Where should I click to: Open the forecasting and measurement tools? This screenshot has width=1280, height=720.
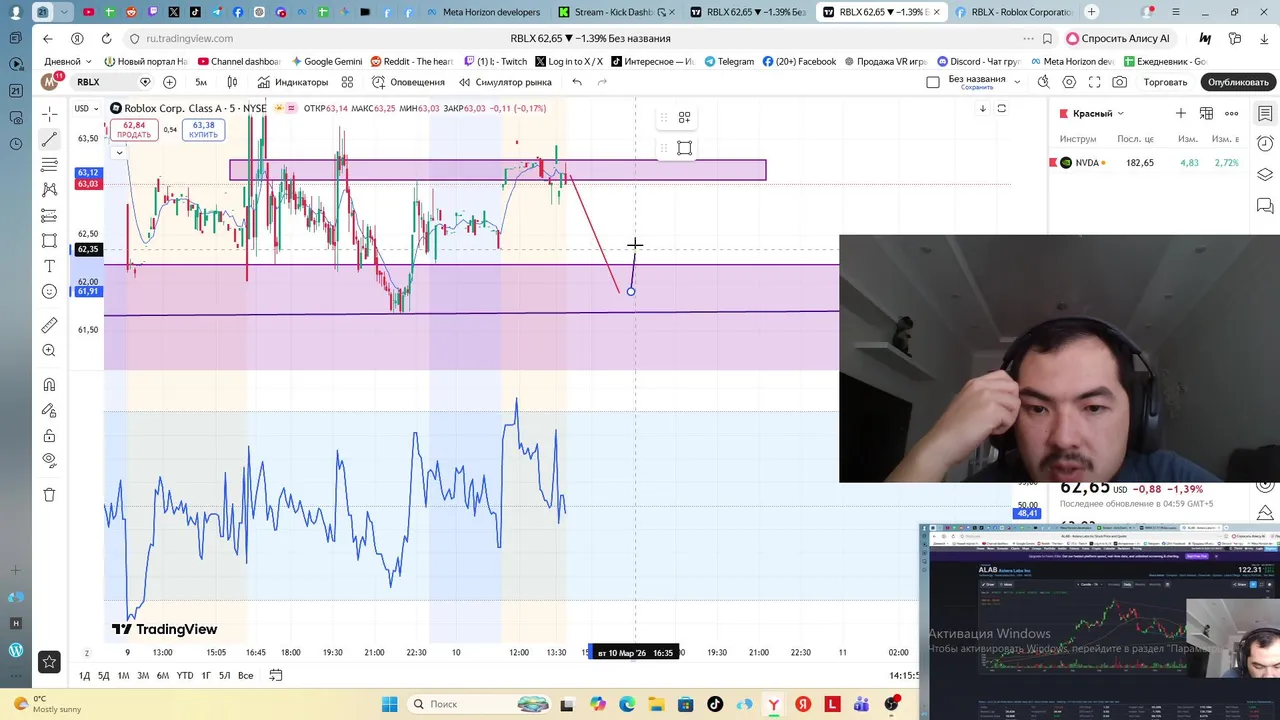49,215
